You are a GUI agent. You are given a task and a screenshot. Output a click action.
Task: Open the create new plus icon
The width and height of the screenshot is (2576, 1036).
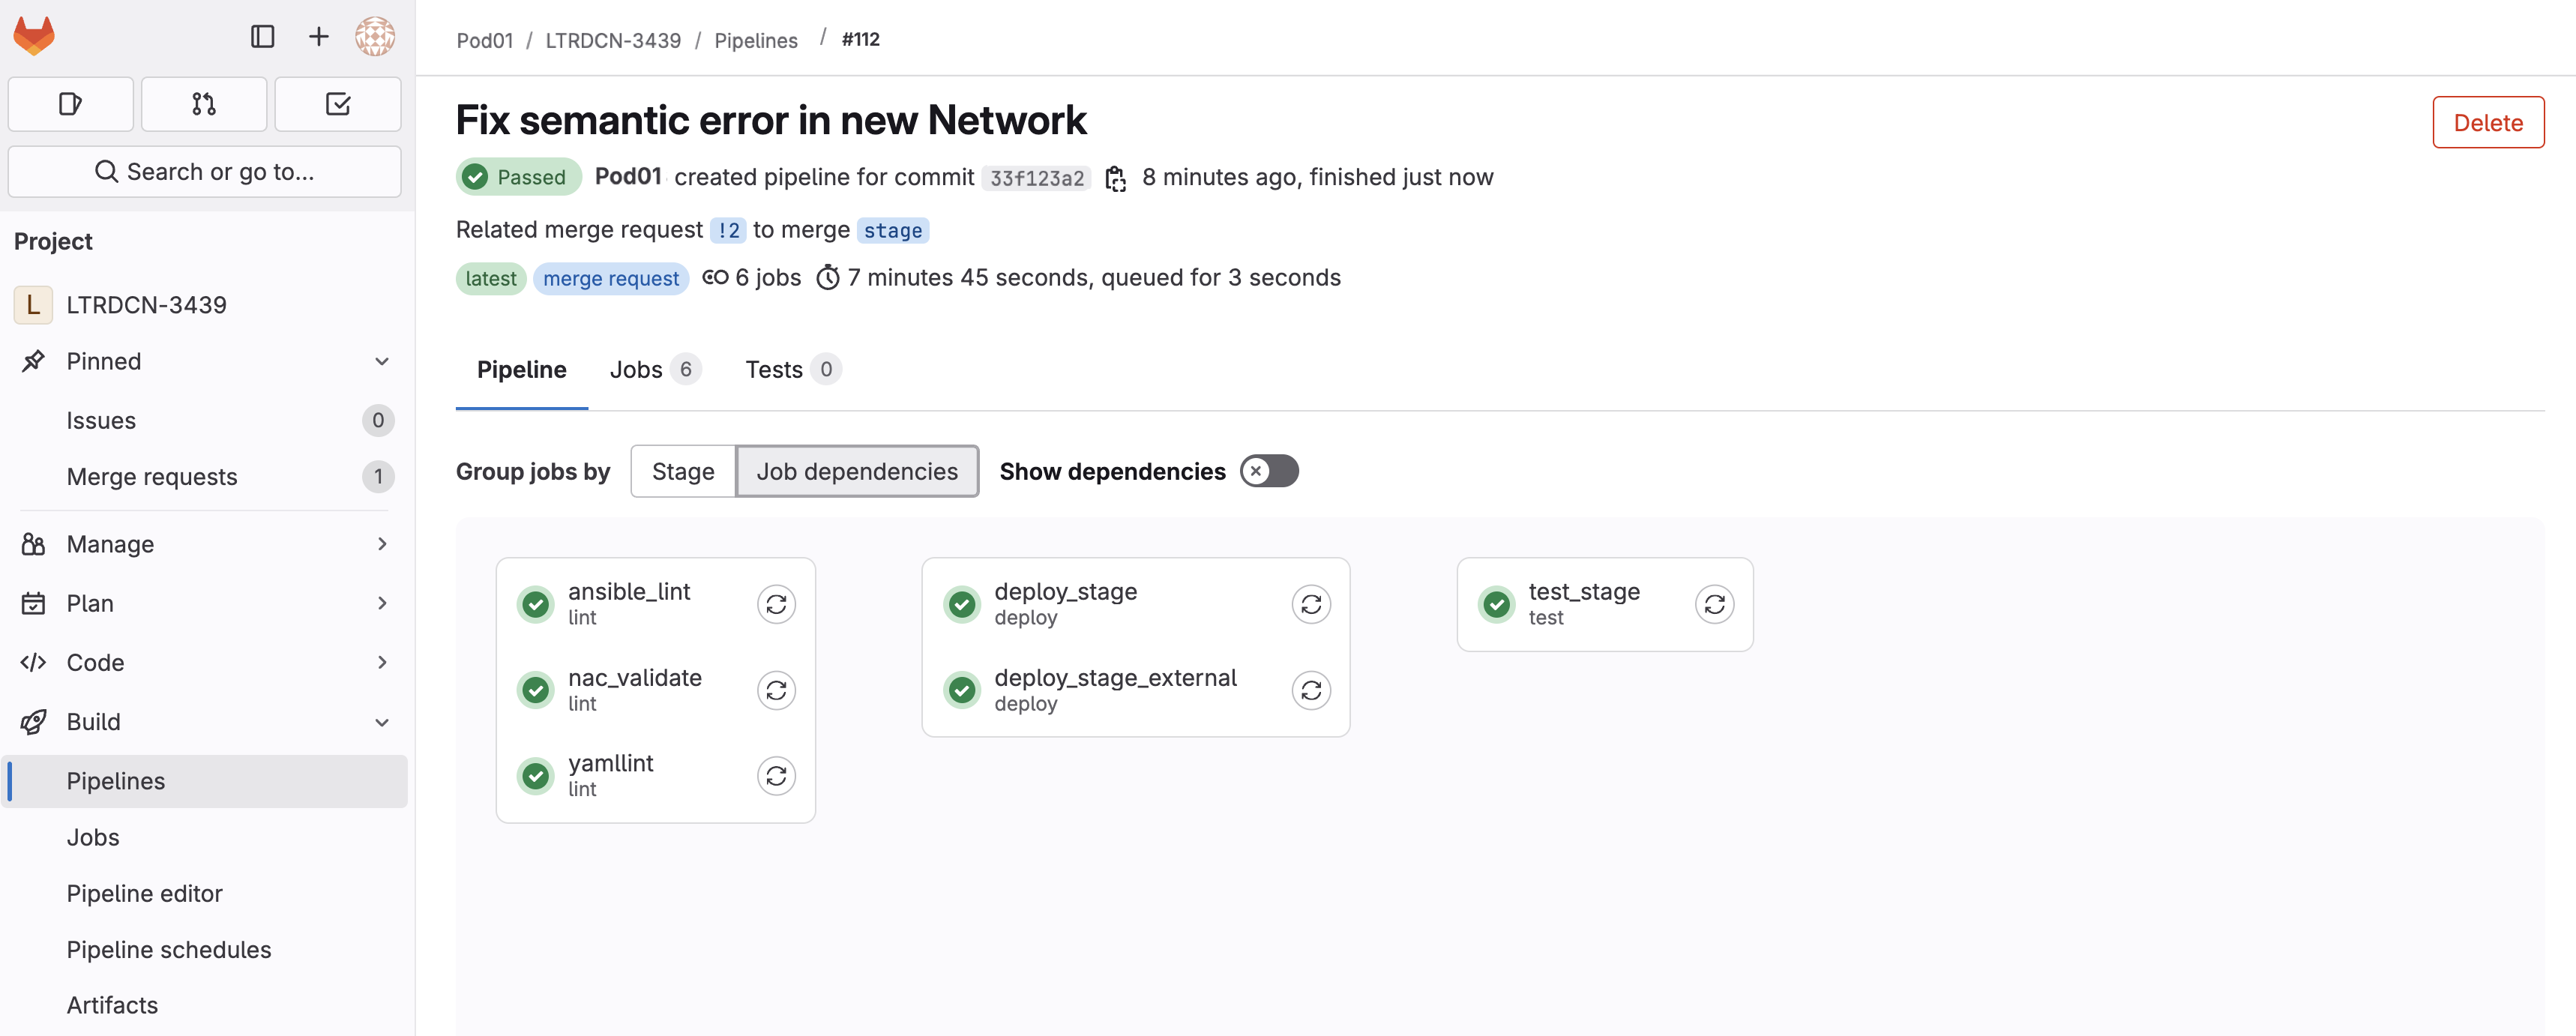pyautogui.click(x=318, y=36)
